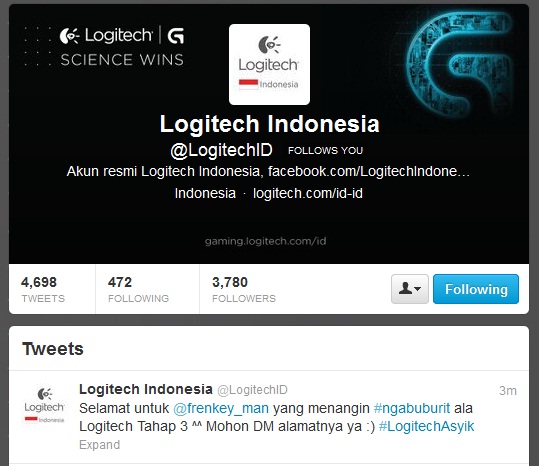Visit the logitech.com/id-id website link
This screenshot has width=539, height=466.
point(308,193)
